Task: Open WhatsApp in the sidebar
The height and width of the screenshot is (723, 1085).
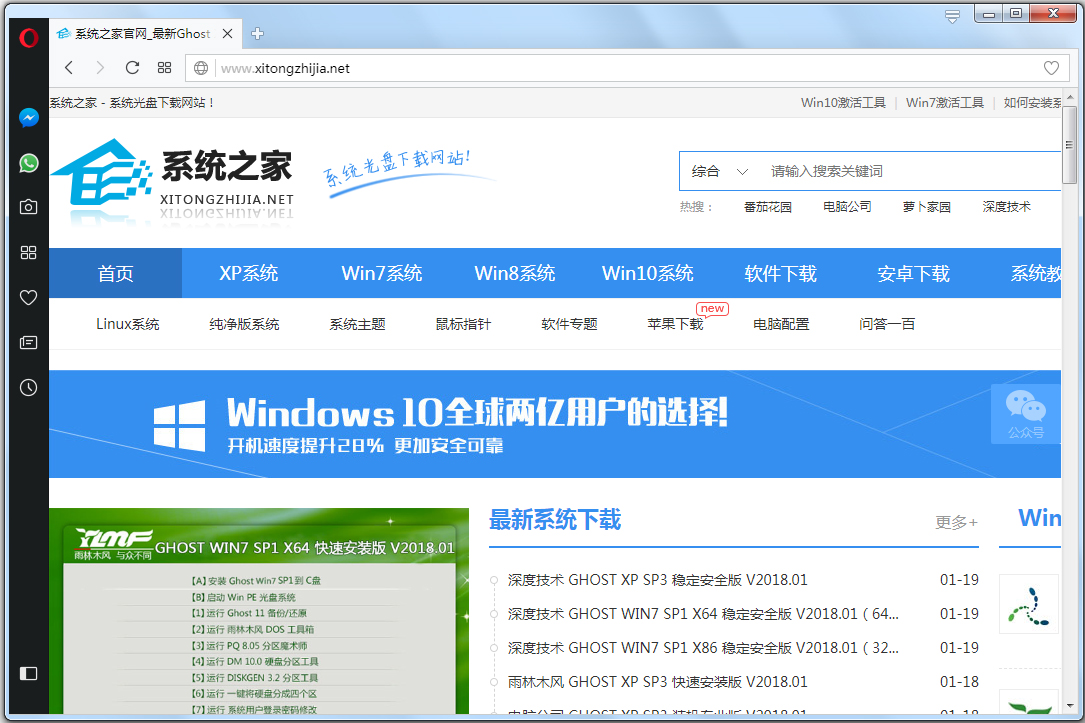Action: 28,163
